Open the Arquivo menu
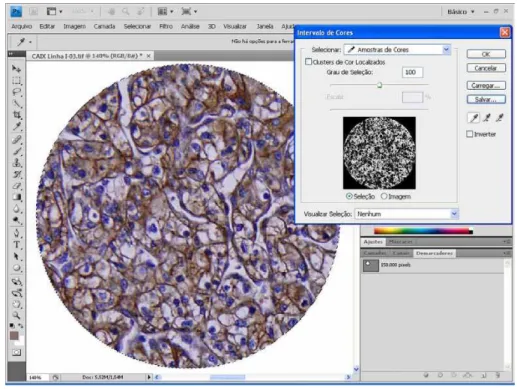 22,26
